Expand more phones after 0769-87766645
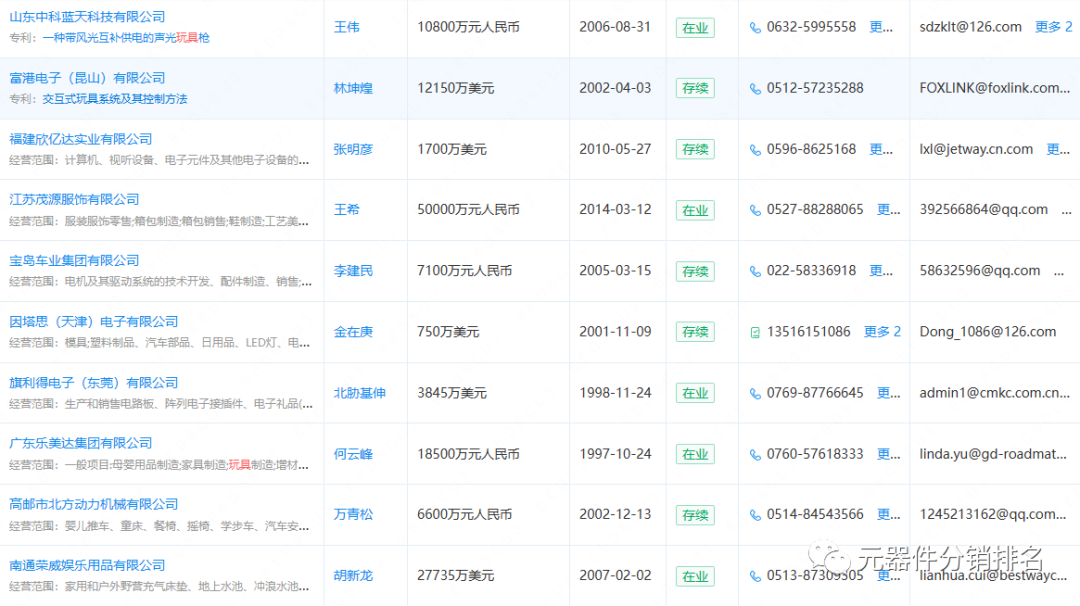Viewport: 1080px width, 606px height. pyautogui.click(x=889, y=393)
